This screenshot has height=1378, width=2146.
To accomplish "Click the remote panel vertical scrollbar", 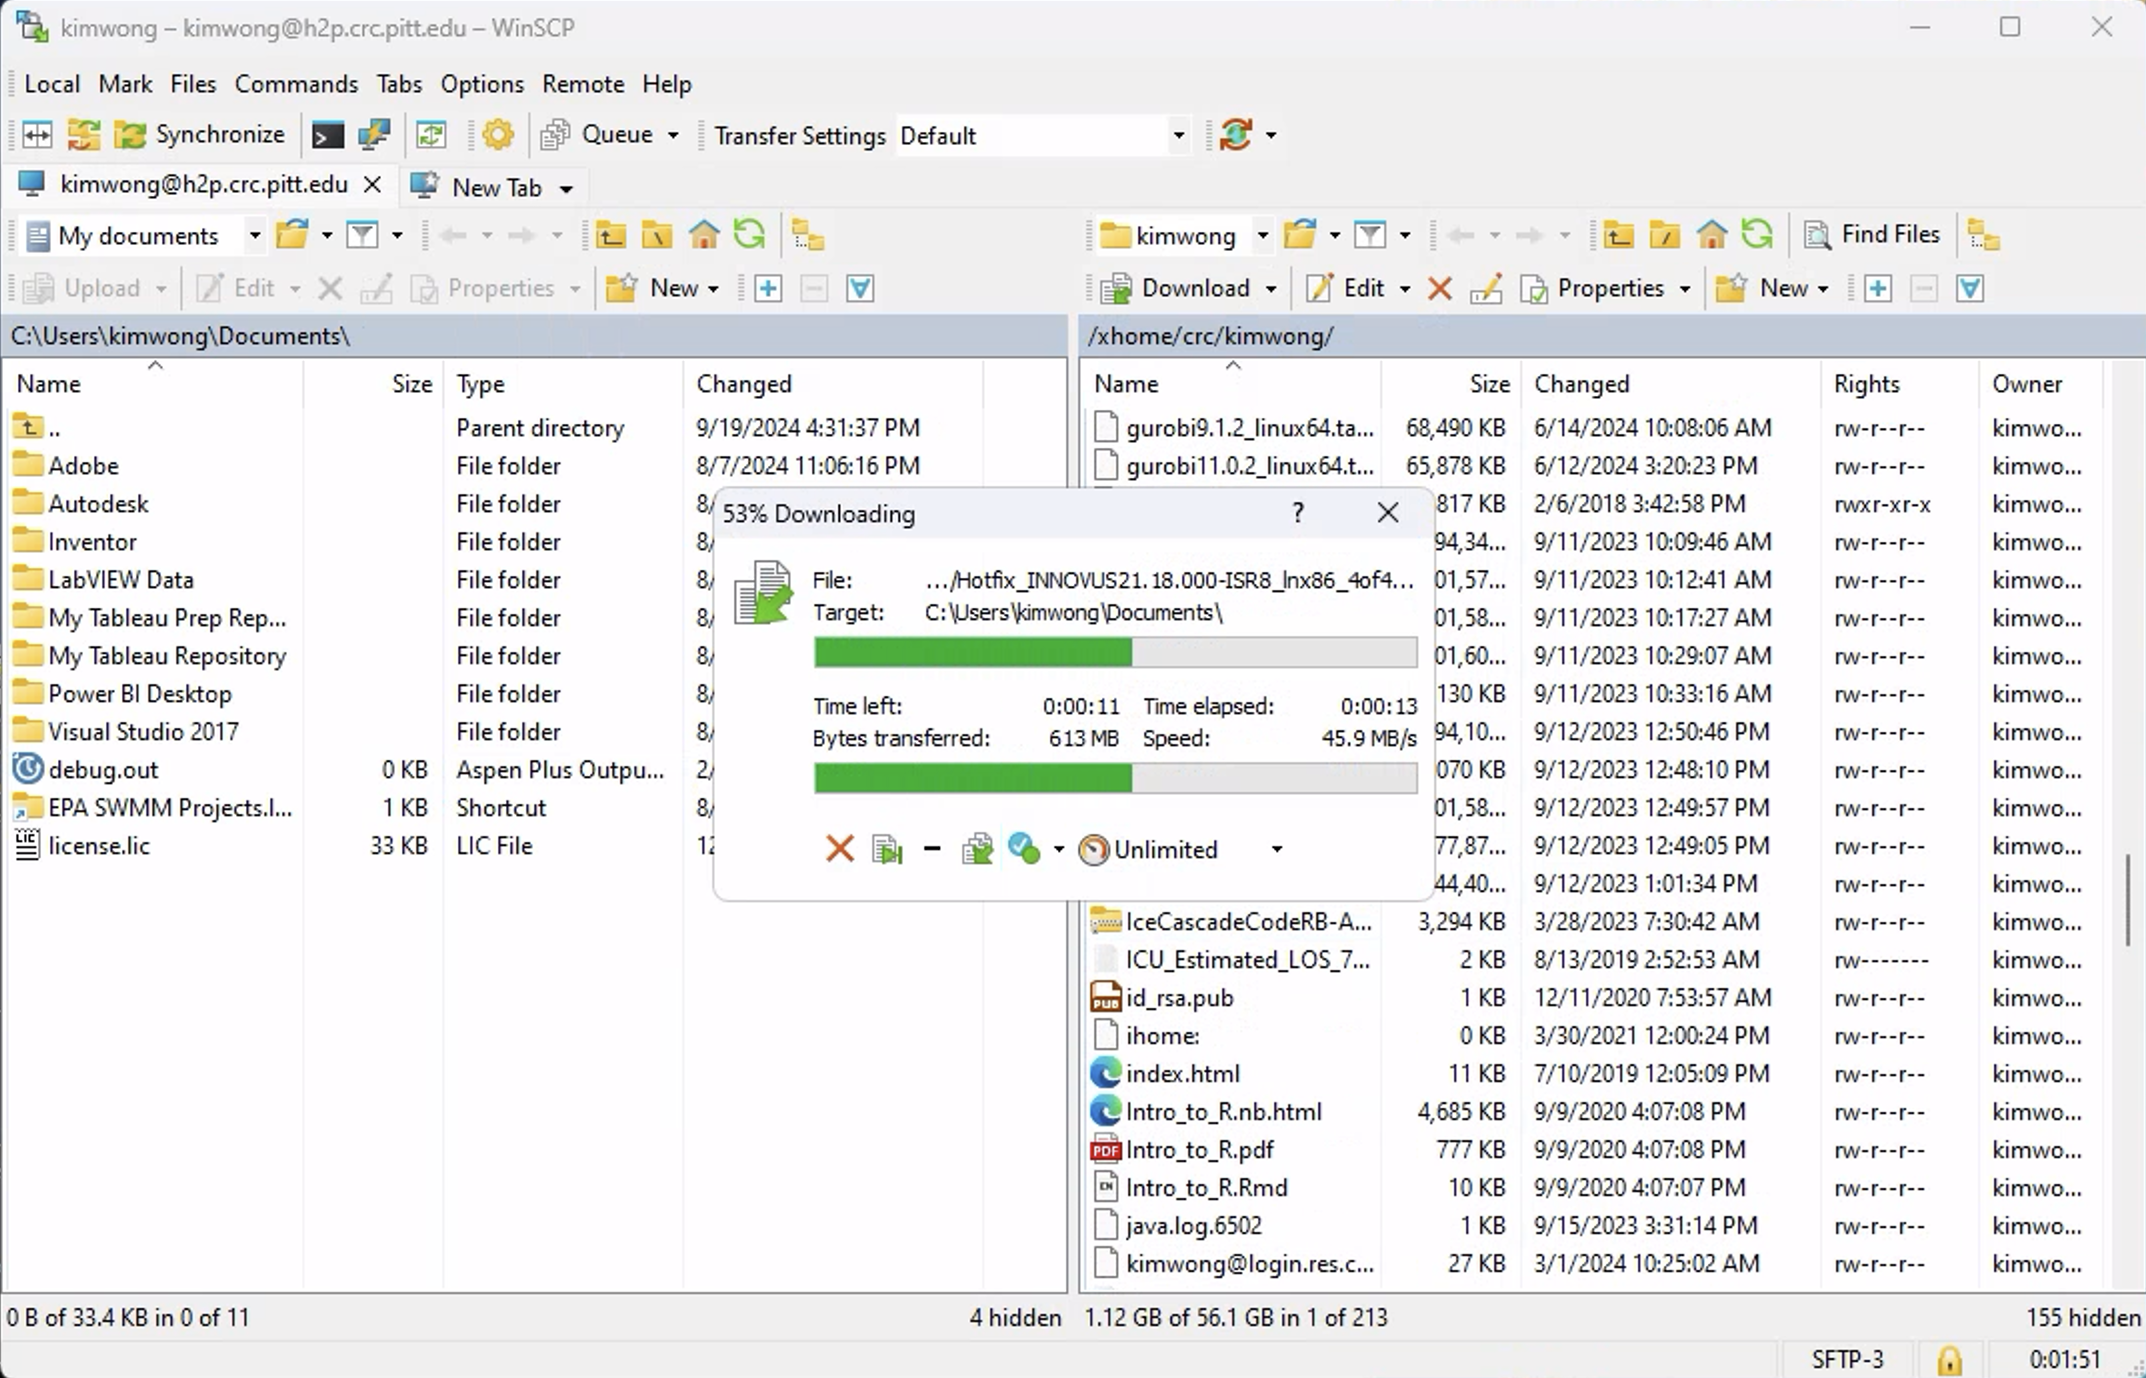I will click(2128, 898).
